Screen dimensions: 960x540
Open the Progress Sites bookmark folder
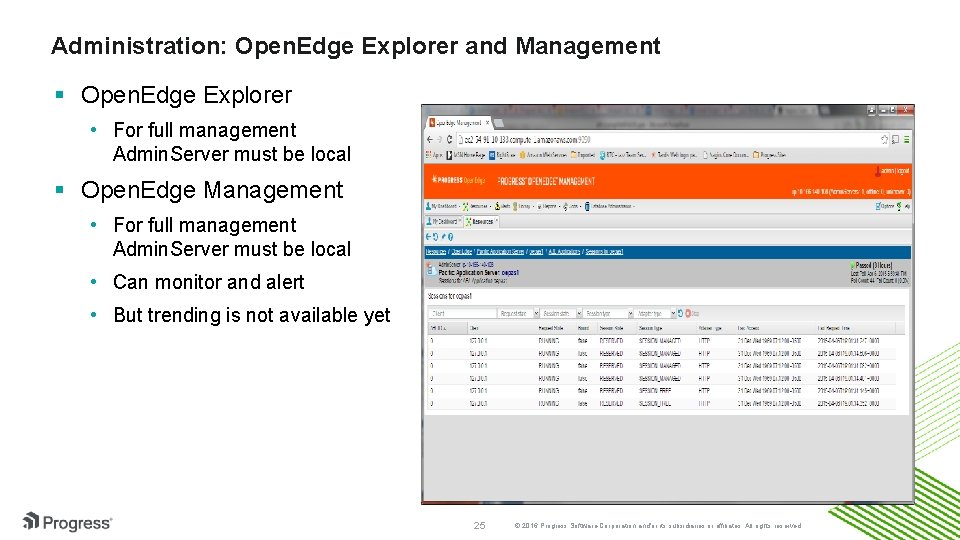point(770,155)
